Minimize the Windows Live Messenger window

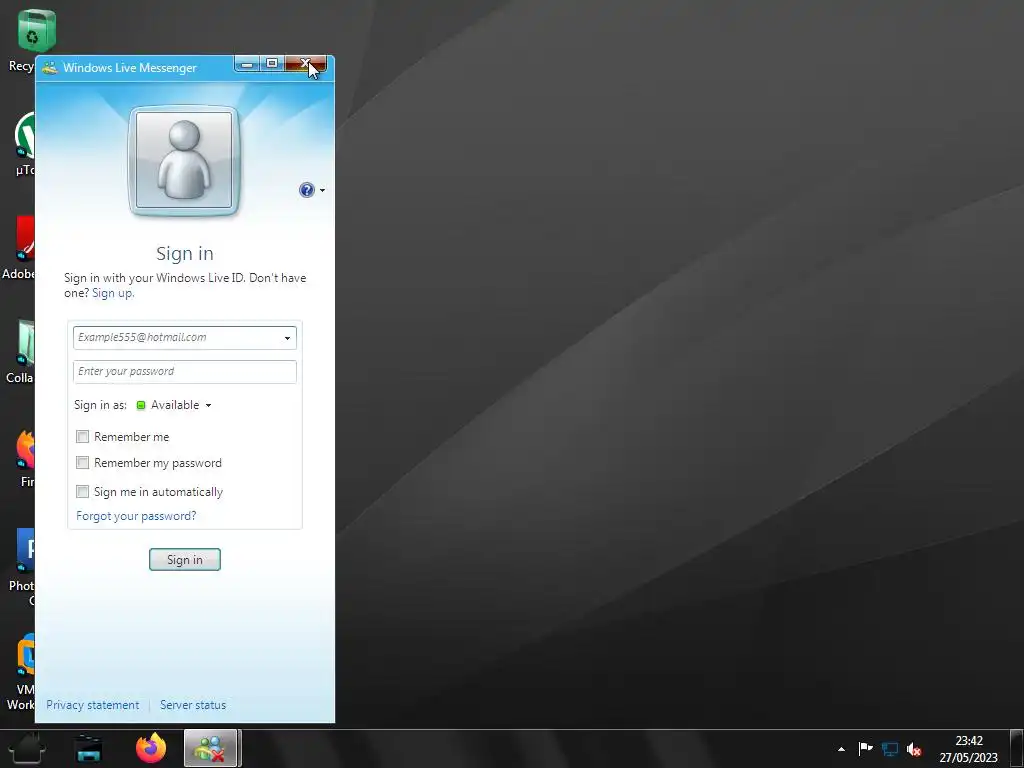coord(247,64)
